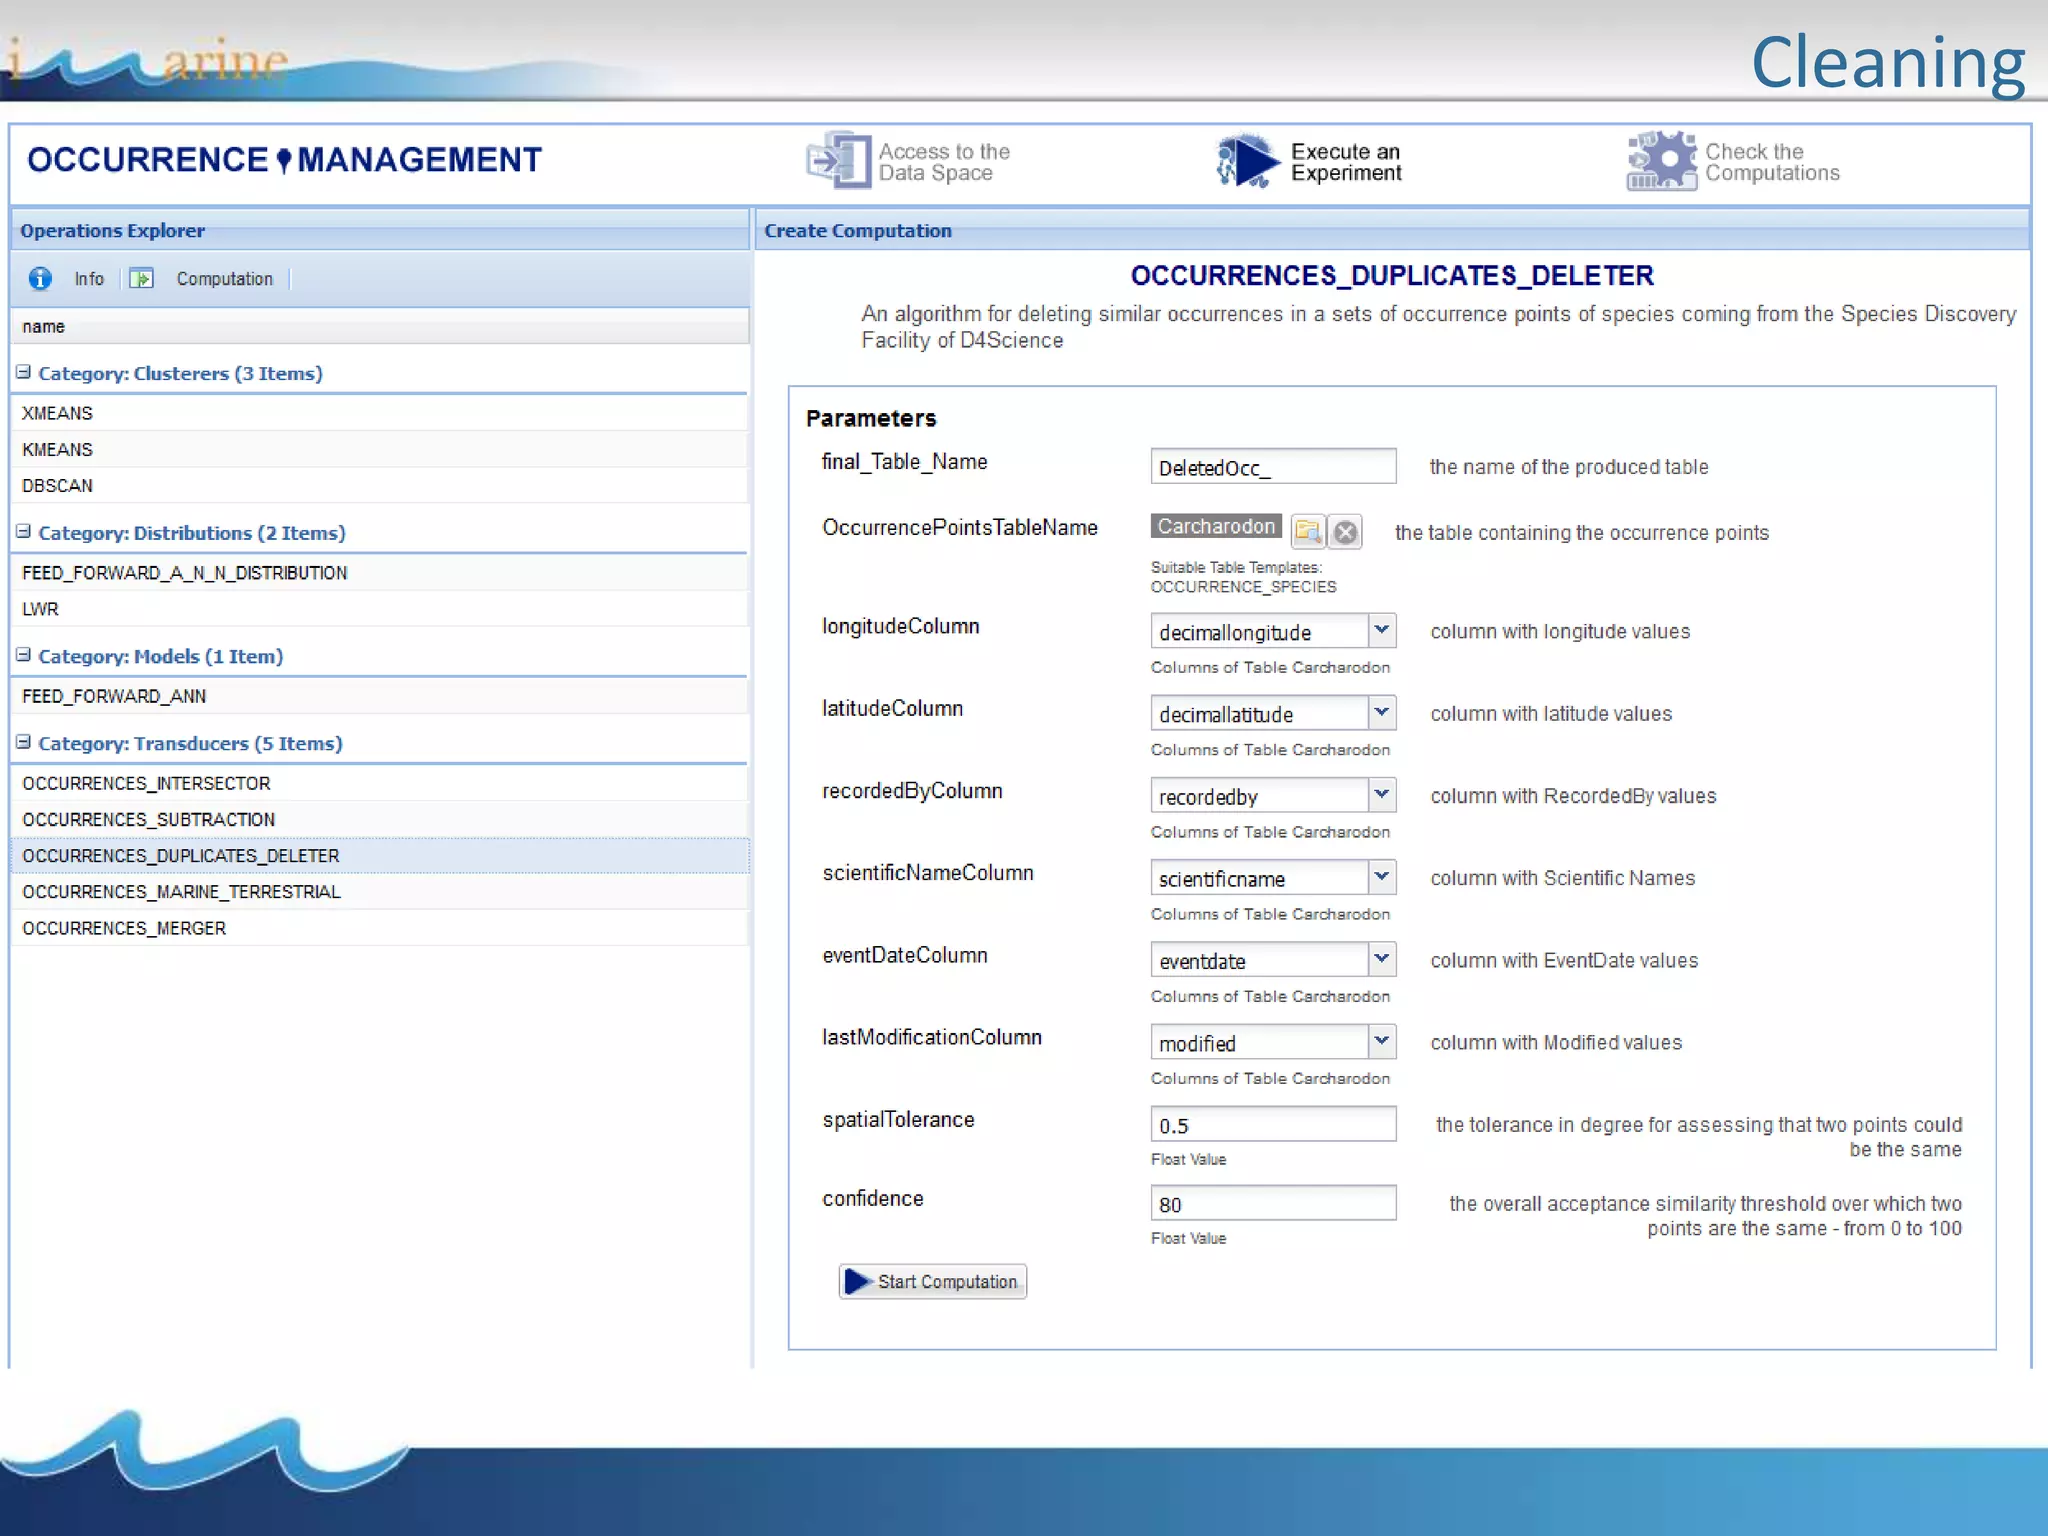The width and height of the screenshot is (2048, 1536).
Task: Collapse the Distributions category
Action: 23,532
